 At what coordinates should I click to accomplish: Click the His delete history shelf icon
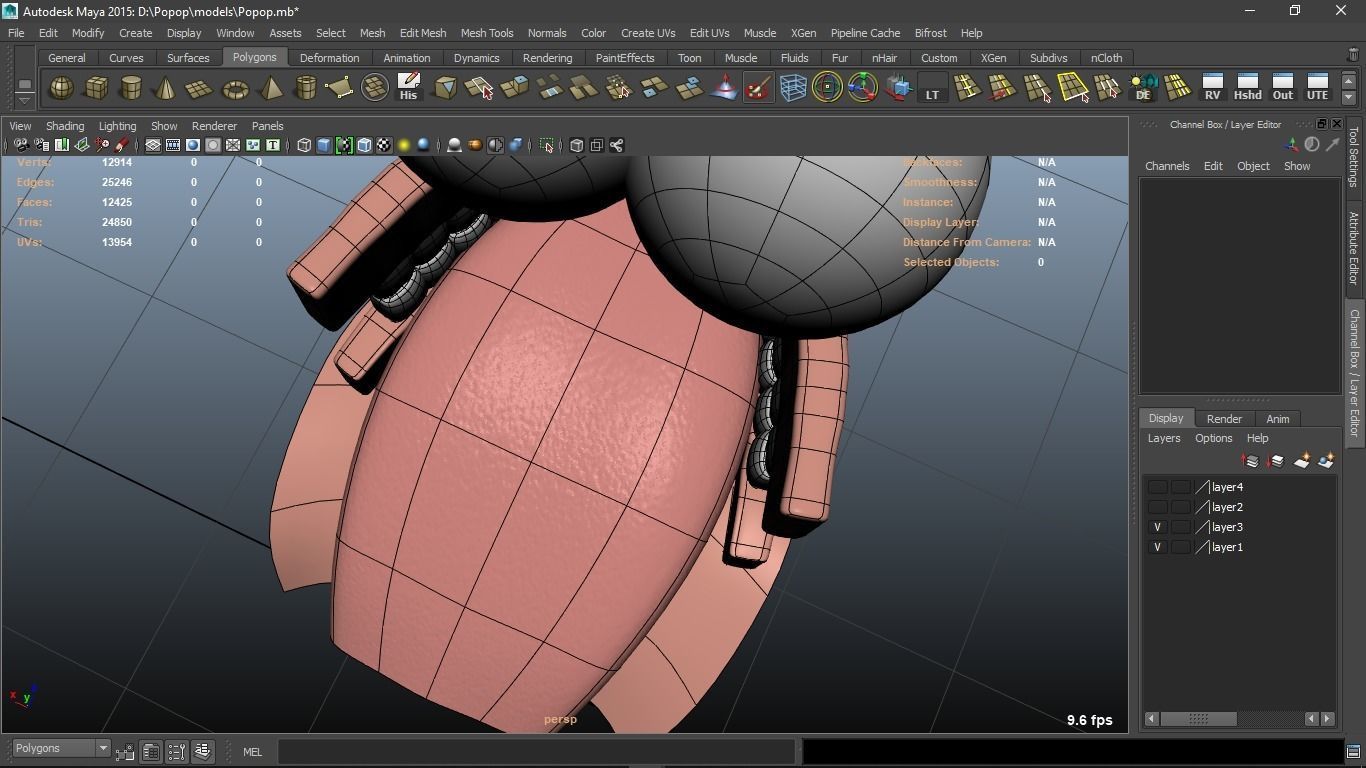tap(408, 88)
